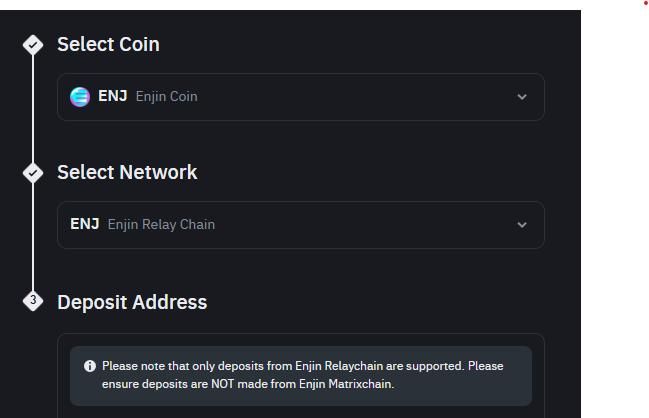Click the bold ENJ ticker in coin field
The height and width of the screenshot is (418, 649).
point(112,97)
